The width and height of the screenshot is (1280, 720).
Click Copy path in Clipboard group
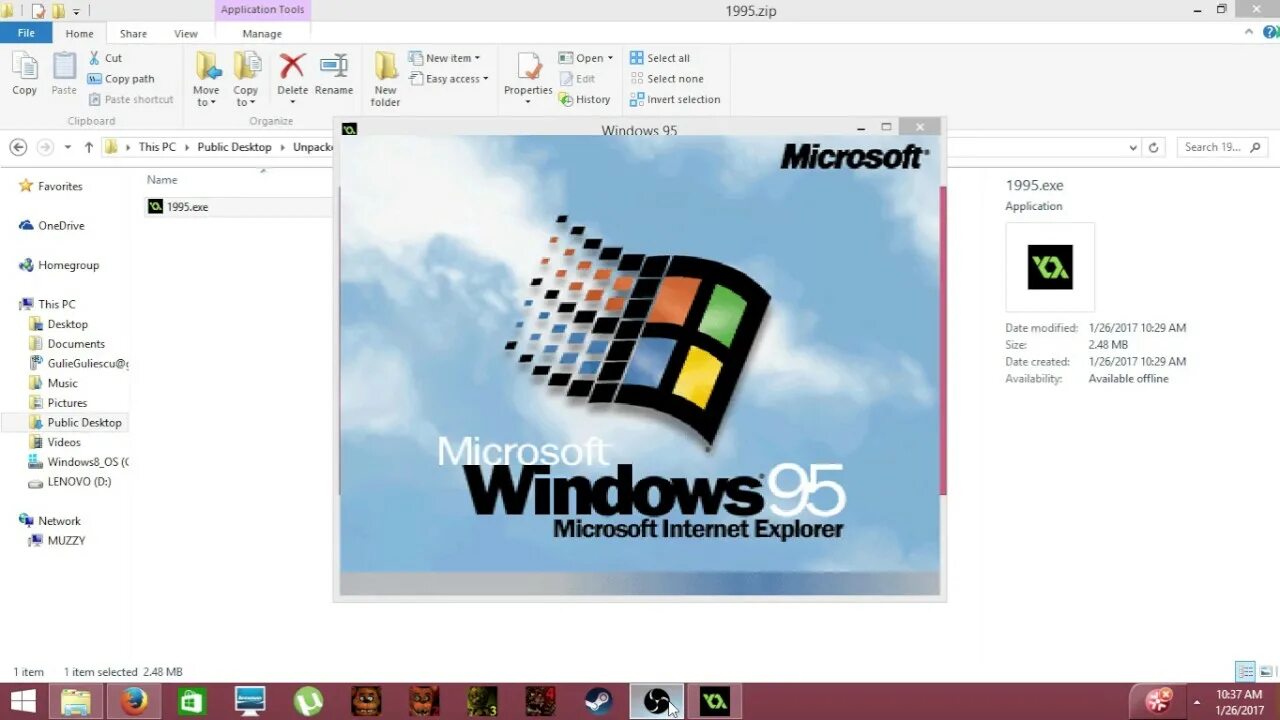(120, 79)
